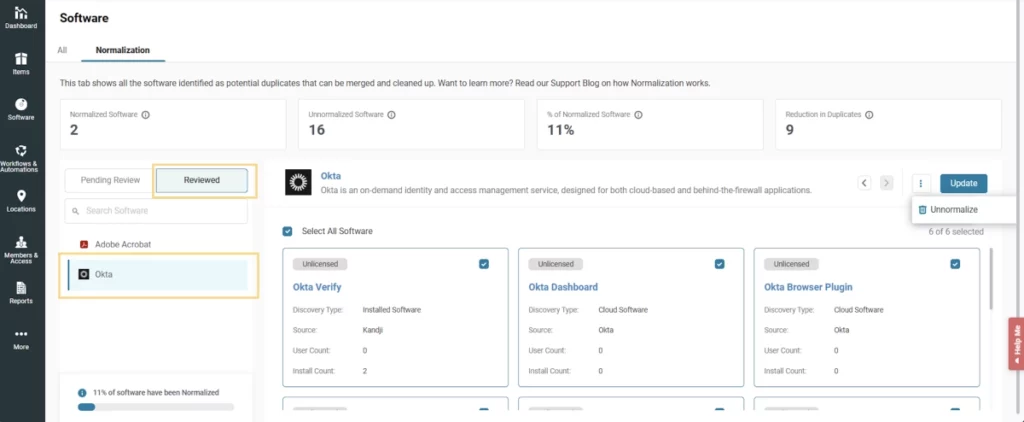
Task: Click the normalized software progress bar
Action: pyautogui.click(x=156, y=407)
